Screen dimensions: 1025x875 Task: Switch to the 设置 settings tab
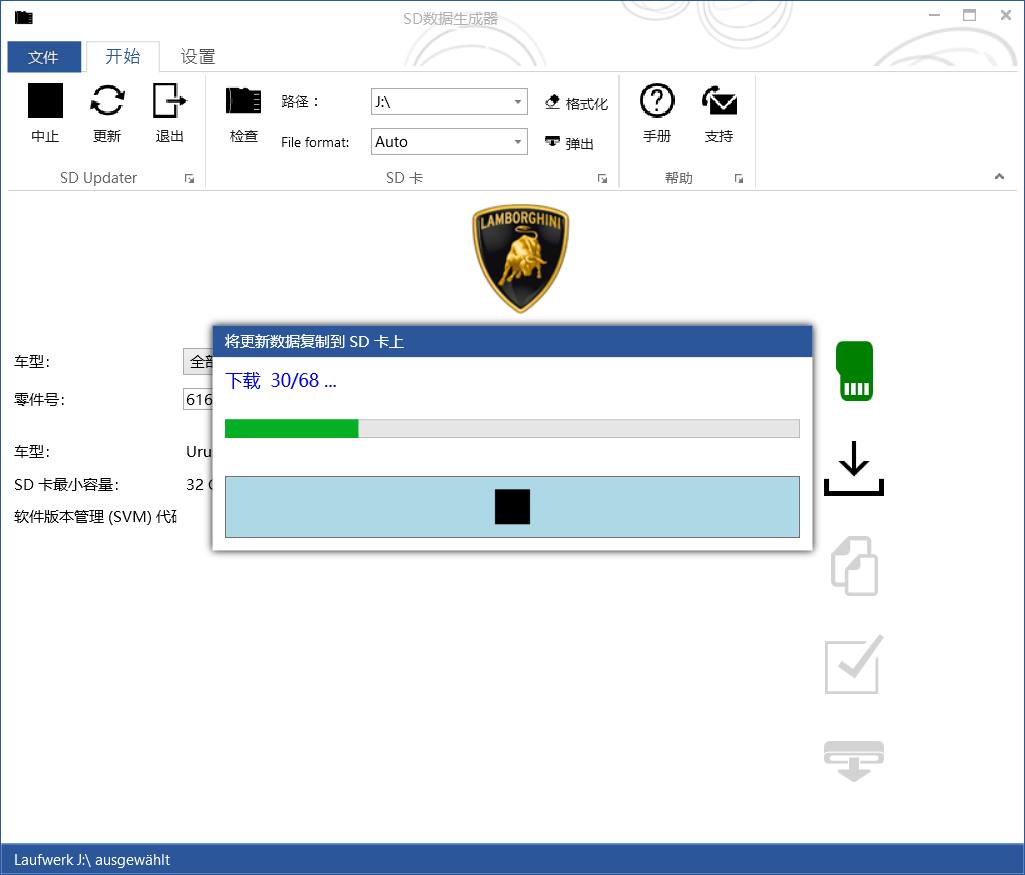[198, 57]
